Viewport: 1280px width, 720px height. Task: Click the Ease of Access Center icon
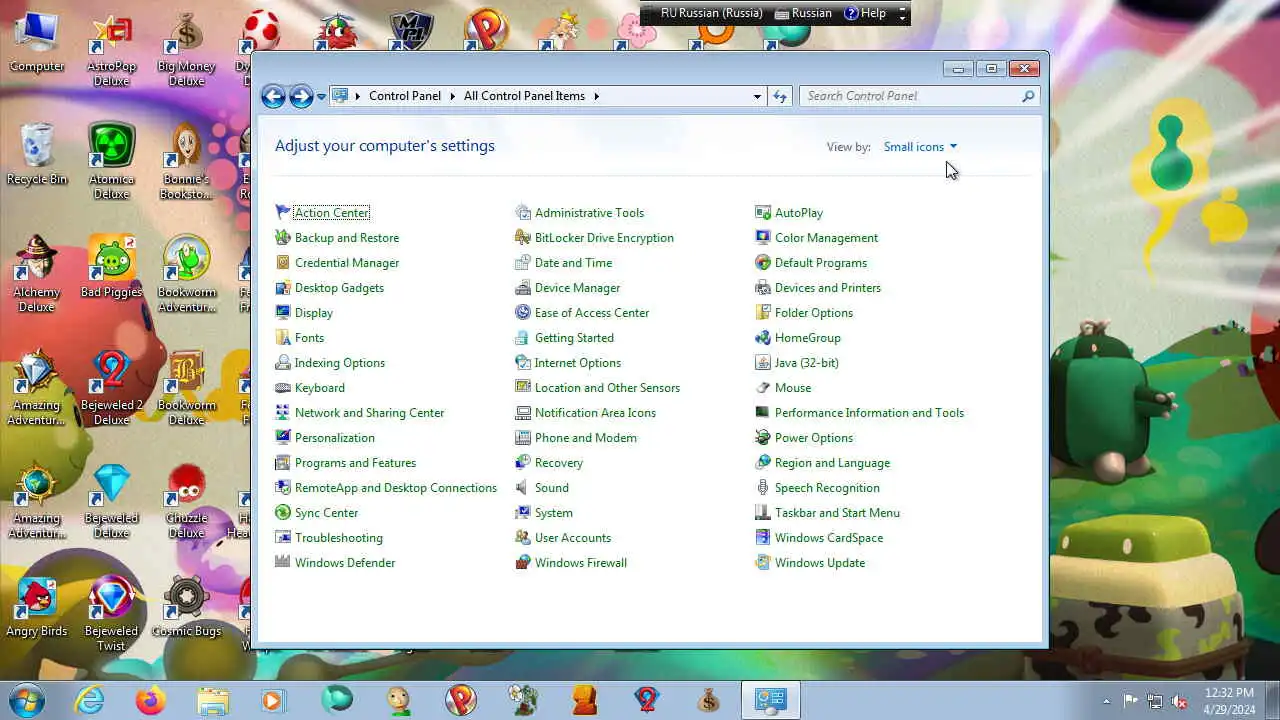point(523,312)
